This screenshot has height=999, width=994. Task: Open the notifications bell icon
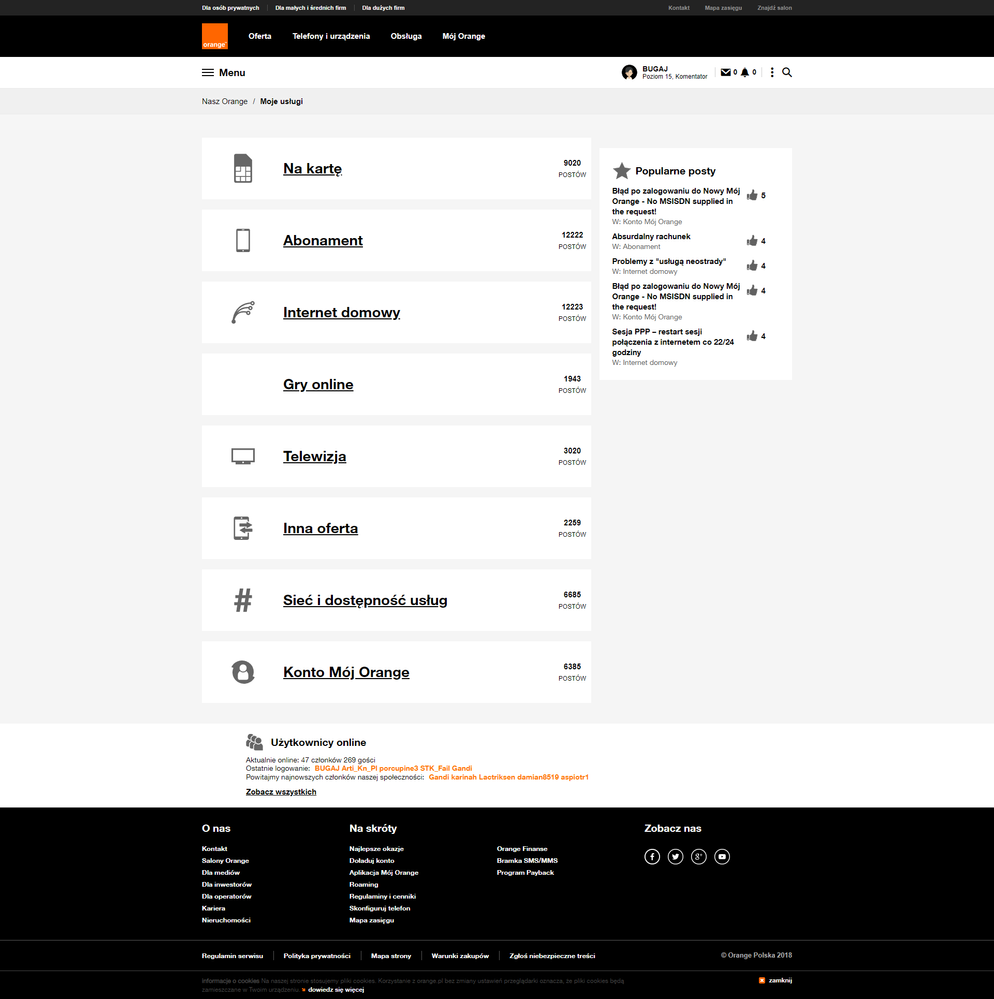tap(744, 73)
